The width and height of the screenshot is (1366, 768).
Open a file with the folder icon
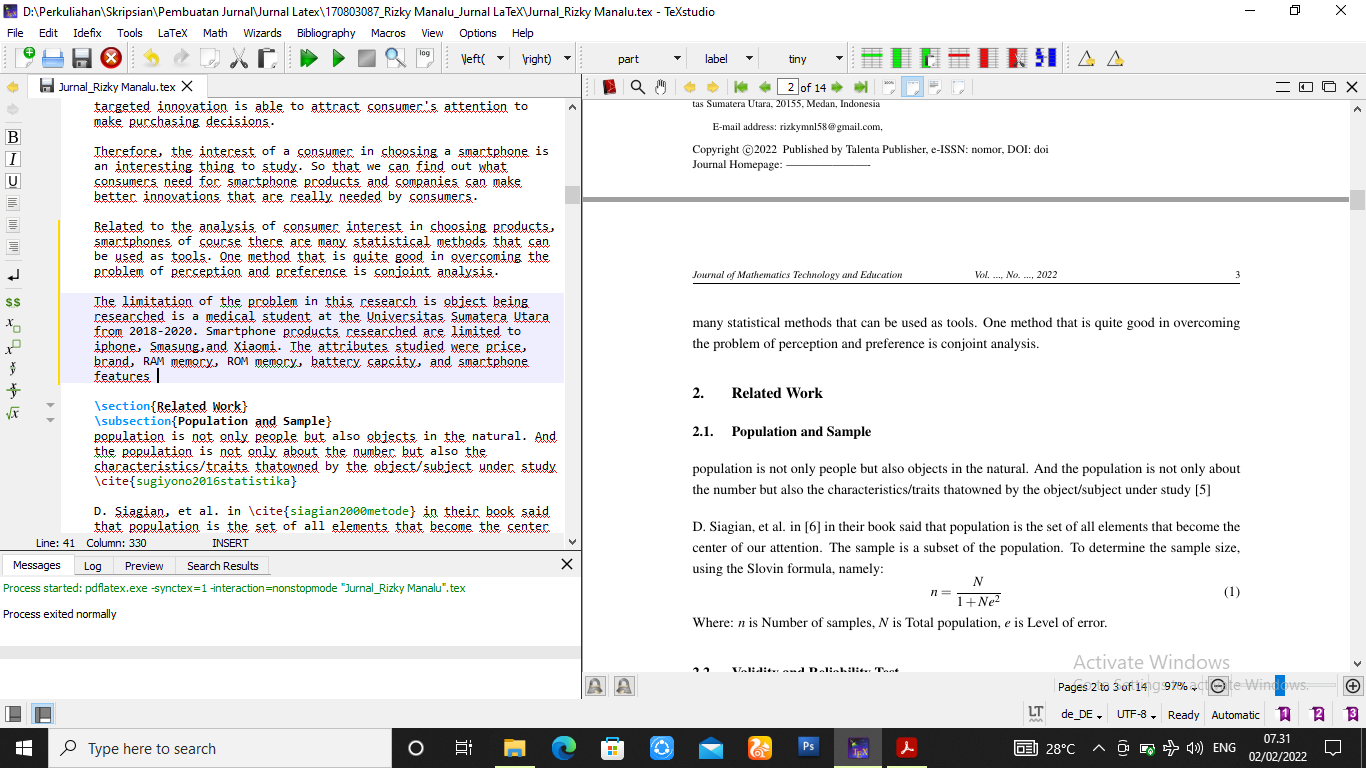(53, 59)
